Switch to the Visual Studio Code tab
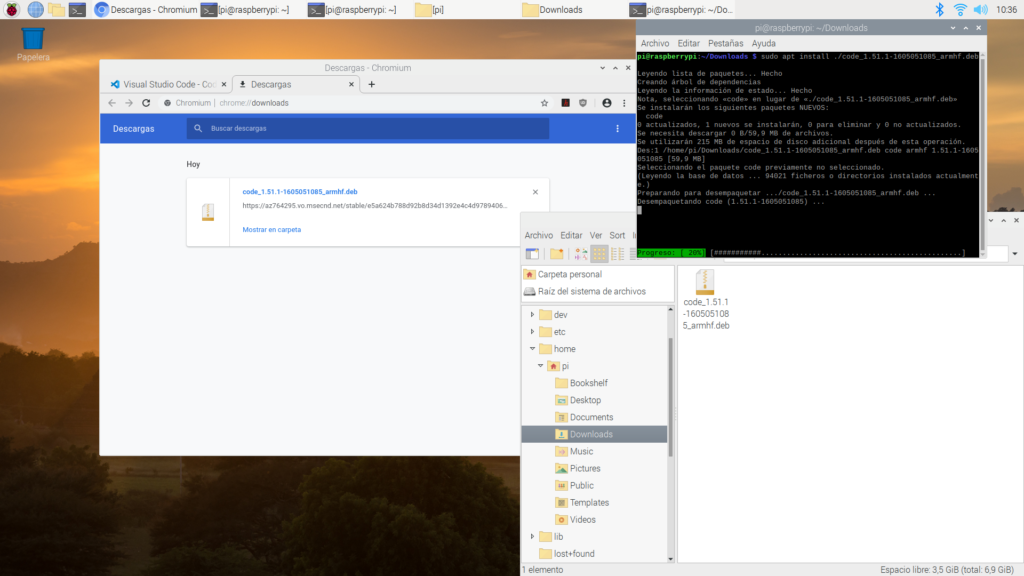Viewport: 1024px width, 576px height. [x=165, y=85]
